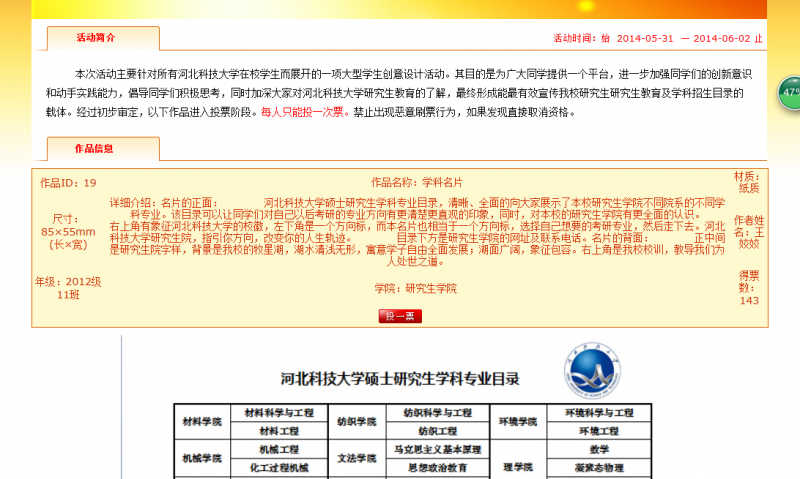Image resolution: width=800 pixels, height=479 pixels.
Task: Click the 河北科技大学硕士研究生学科专业目录 title
Action: [x=400, y=379]
